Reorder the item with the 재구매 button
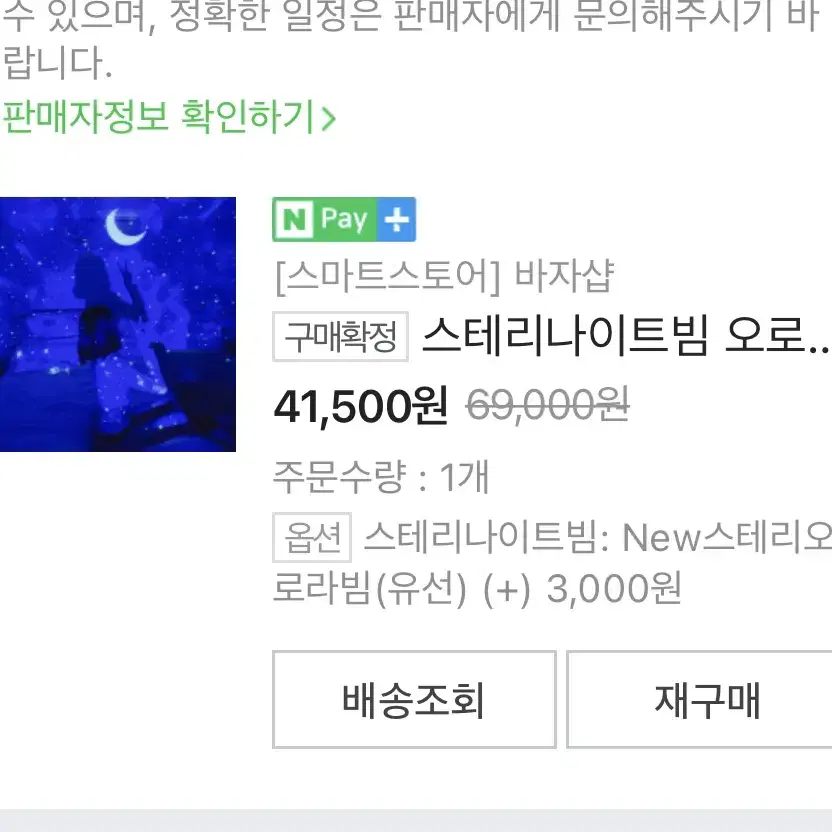 pyautogui.click(x=699, y=699)
